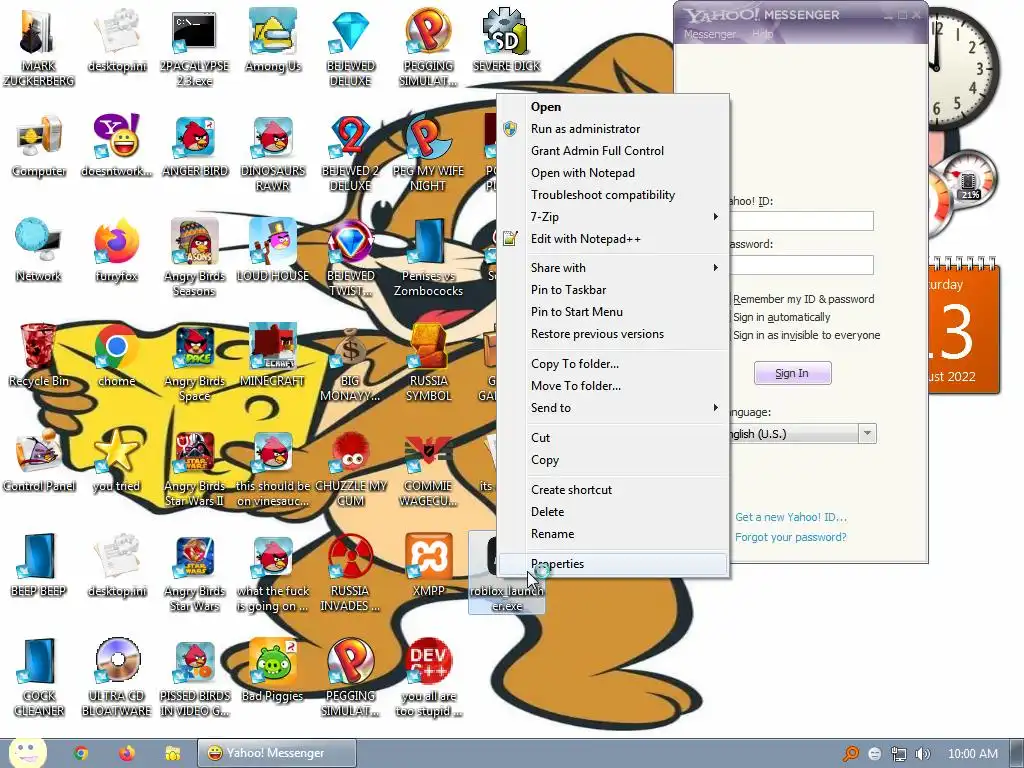This screenshot has width=1024, height=768.
Task: Click the furryfox Firefox shortcut
Action: [x=117, y=243]
